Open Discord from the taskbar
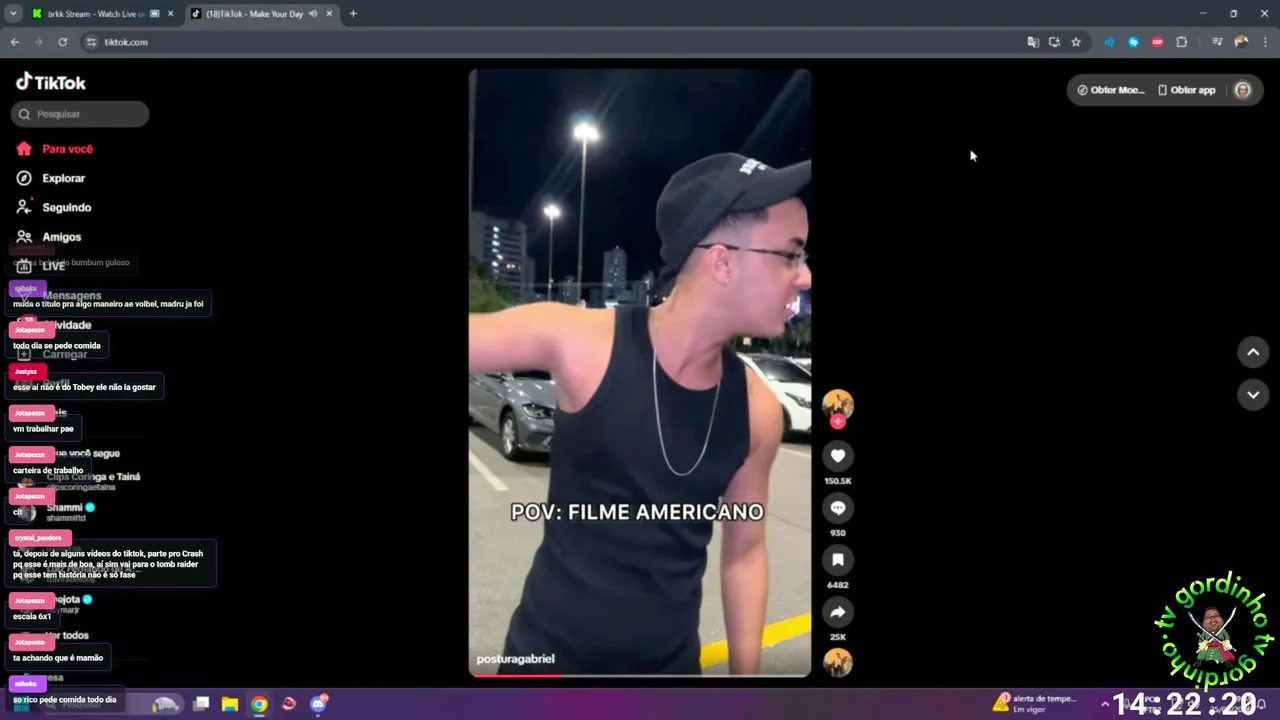Image resolution: width=1280 pixels, height=720 pixels. tap(319, 704)
